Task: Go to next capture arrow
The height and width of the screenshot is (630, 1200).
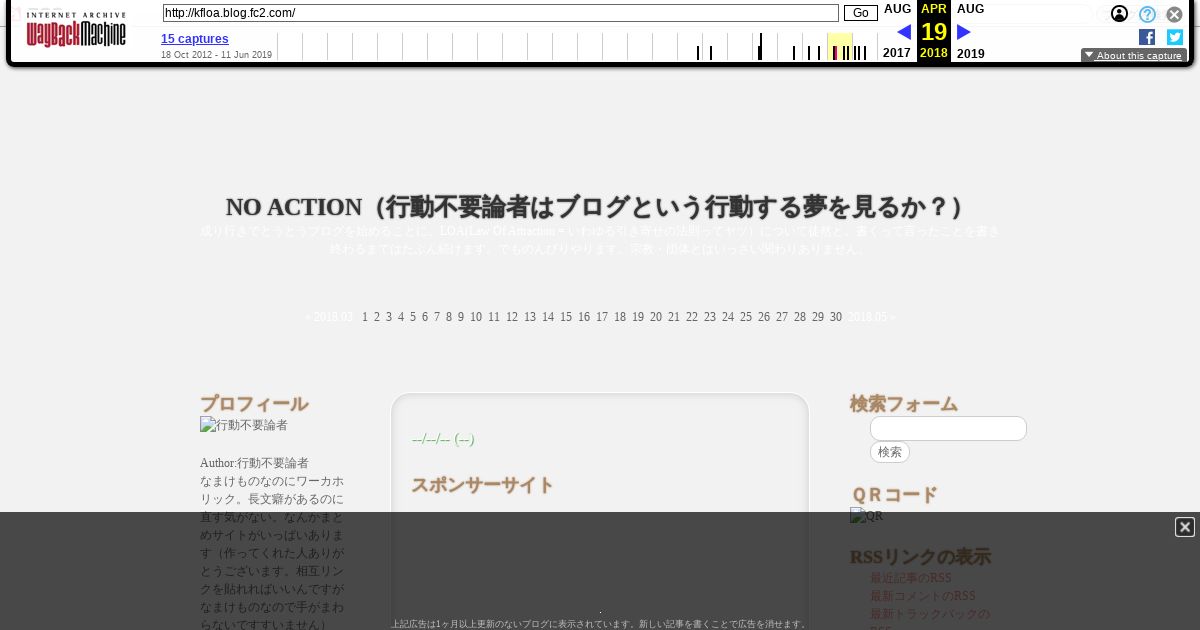Action: [x=964, y=32]
